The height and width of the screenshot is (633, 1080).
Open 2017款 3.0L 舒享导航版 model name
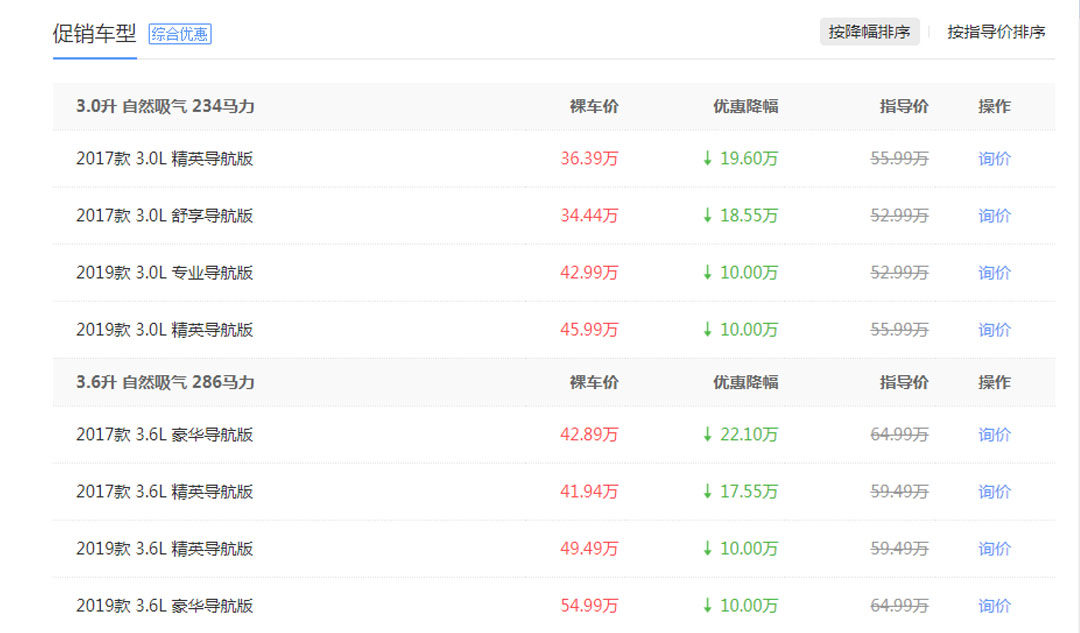[x=164, y=216]
